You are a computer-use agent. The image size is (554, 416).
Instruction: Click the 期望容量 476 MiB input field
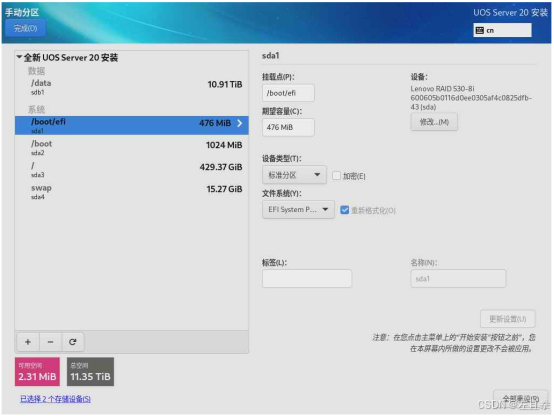pos(288,127)
